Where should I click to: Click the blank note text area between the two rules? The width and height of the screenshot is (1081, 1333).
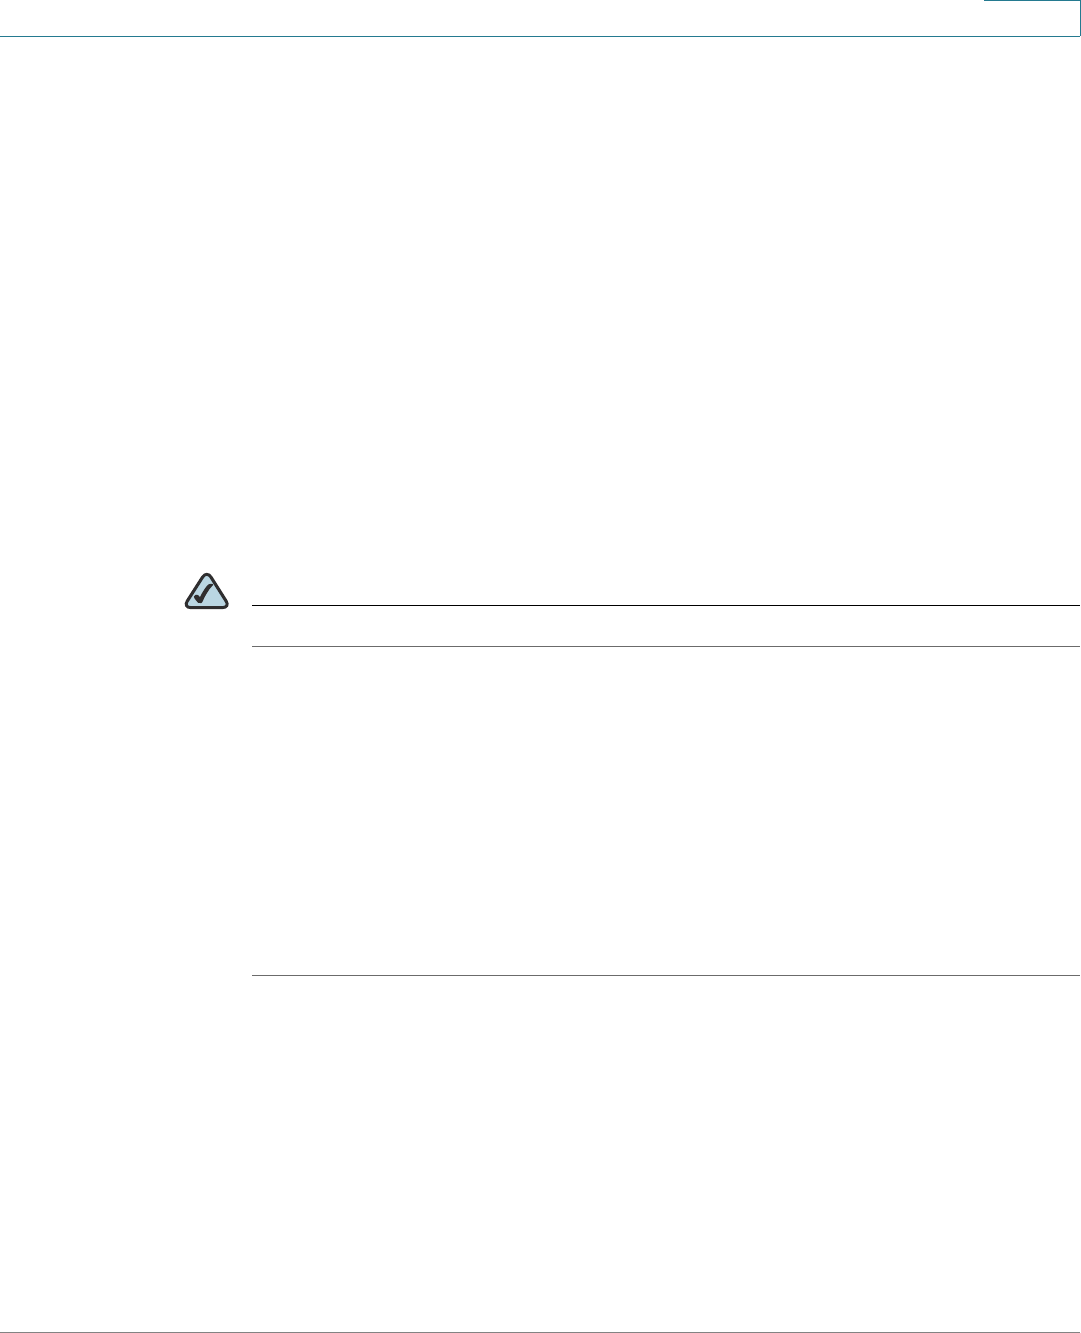coord(665,626)
